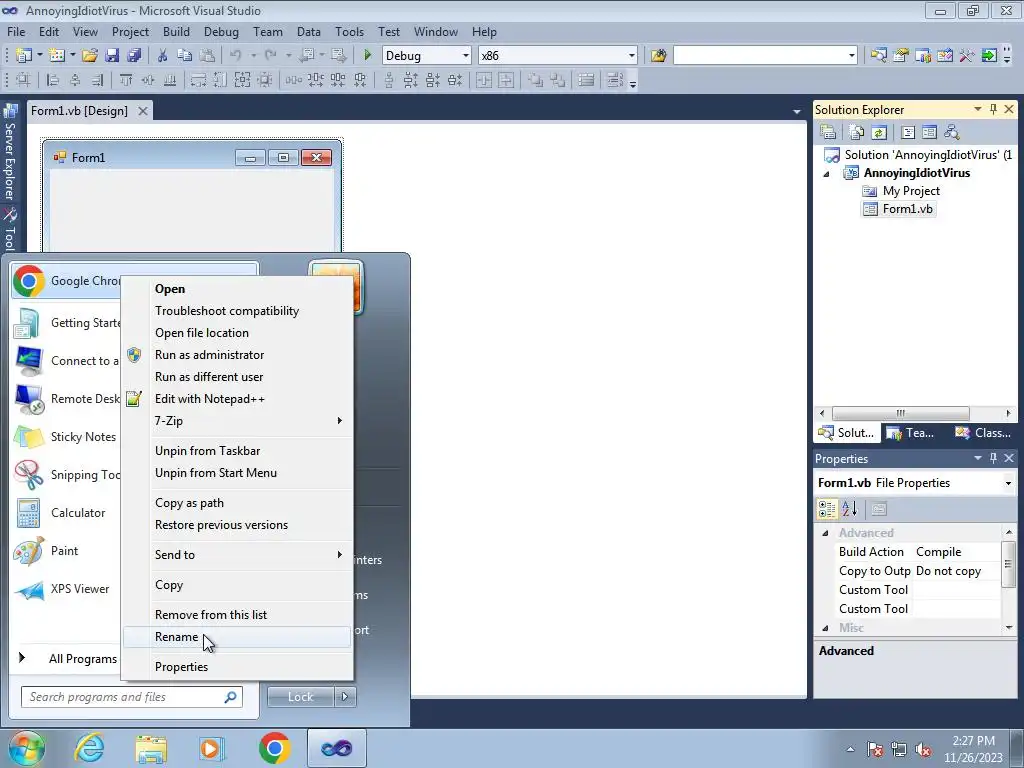Open Sticky Notes from Start menu
1024x768 pixels.
65,437
